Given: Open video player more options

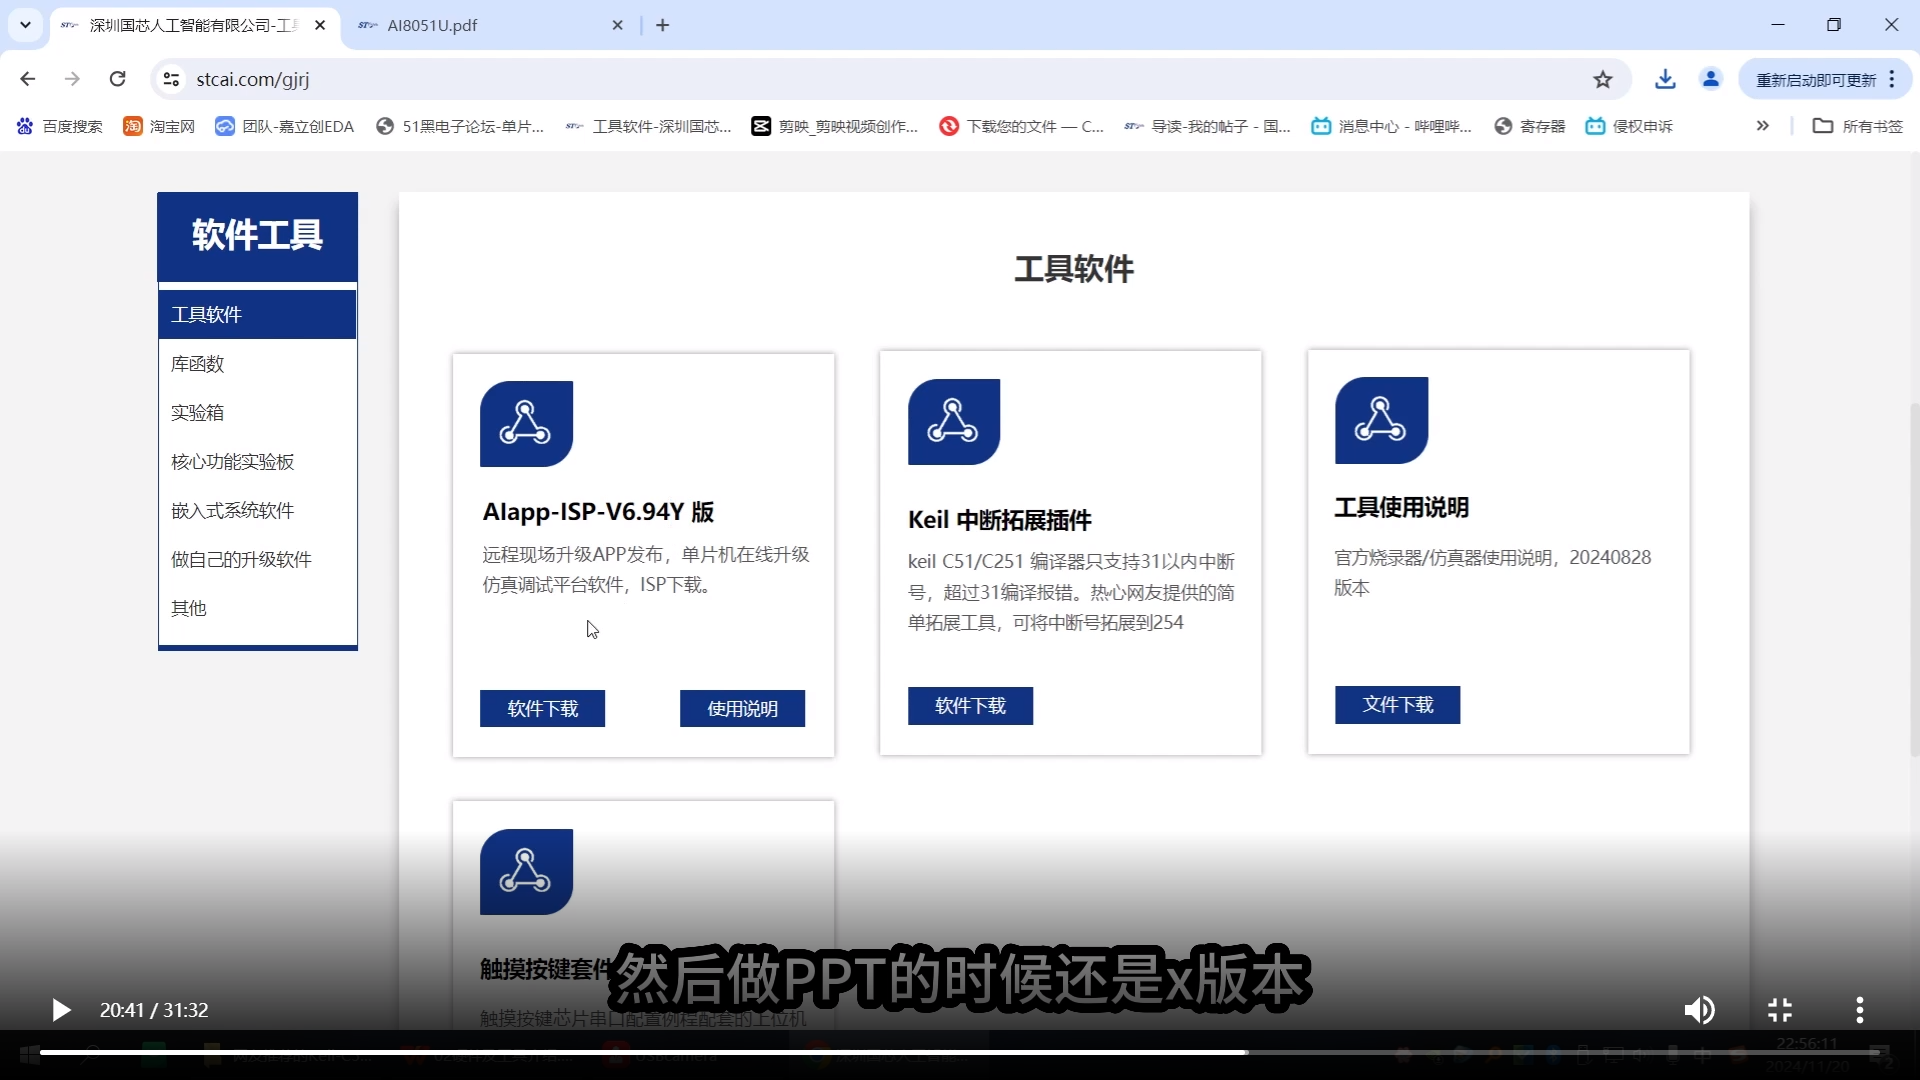Looking at the screenshot, I should coord(1860,1010).
